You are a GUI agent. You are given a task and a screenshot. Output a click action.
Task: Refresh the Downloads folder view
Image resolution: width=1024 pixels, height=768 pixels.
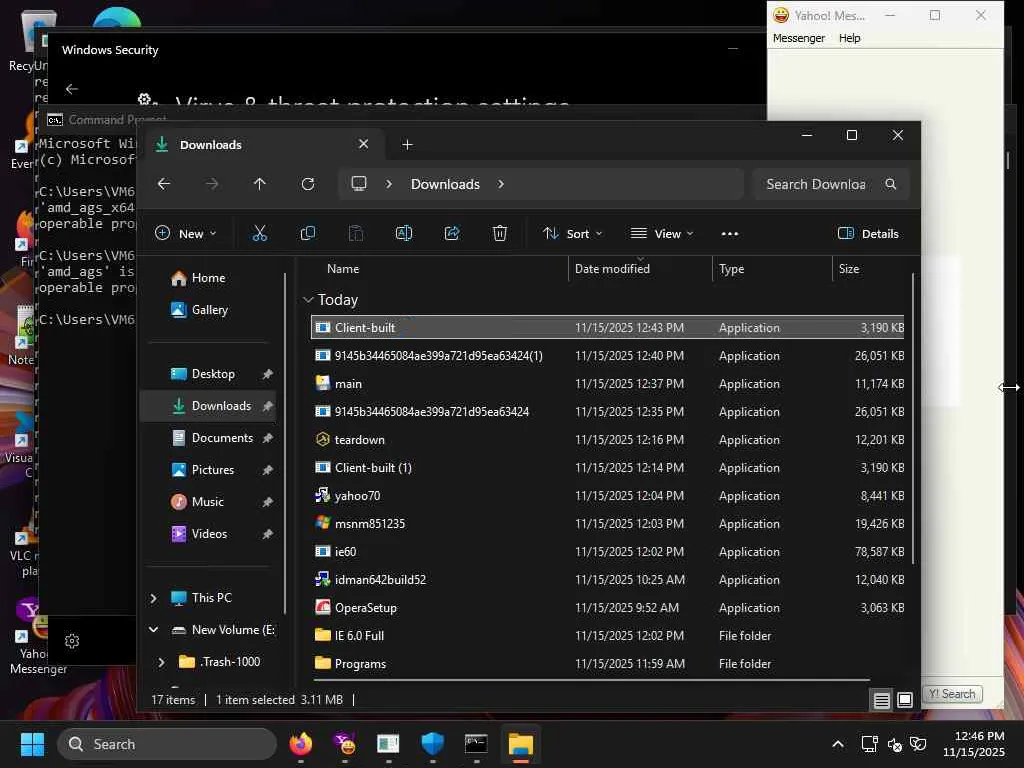click(308, 184)
